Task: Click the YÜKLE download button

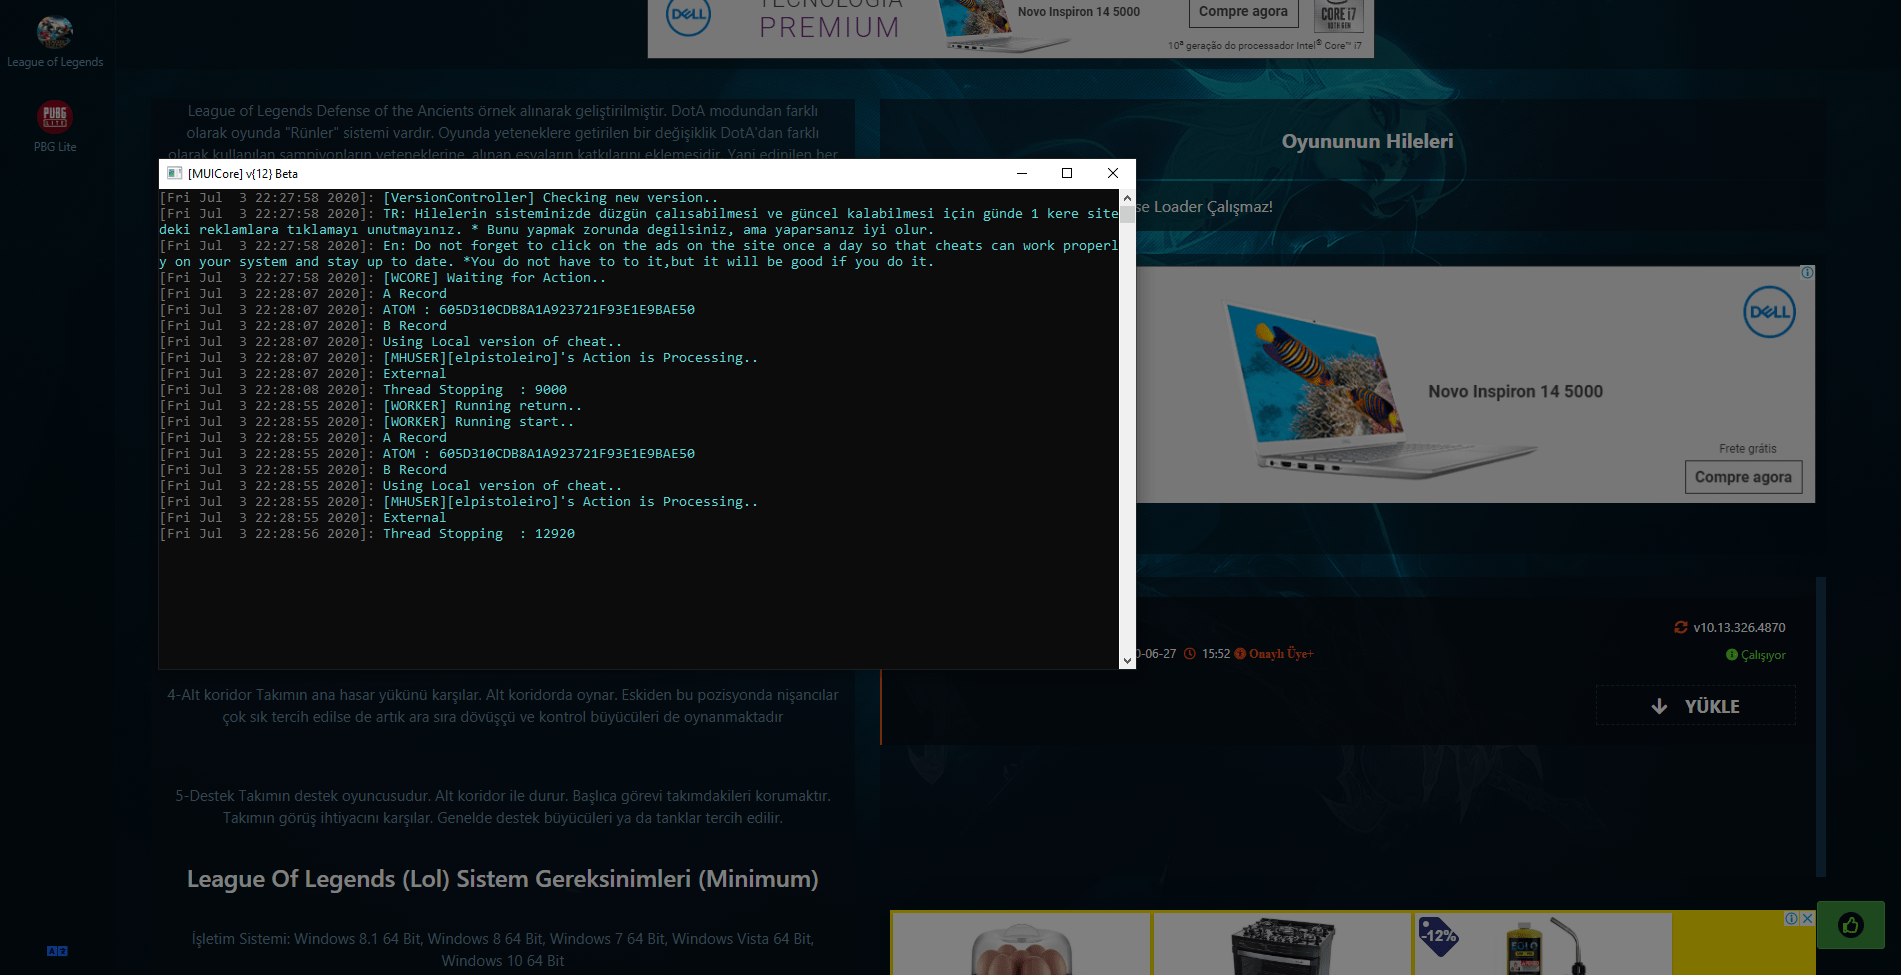Action: tap(1695, 706)
